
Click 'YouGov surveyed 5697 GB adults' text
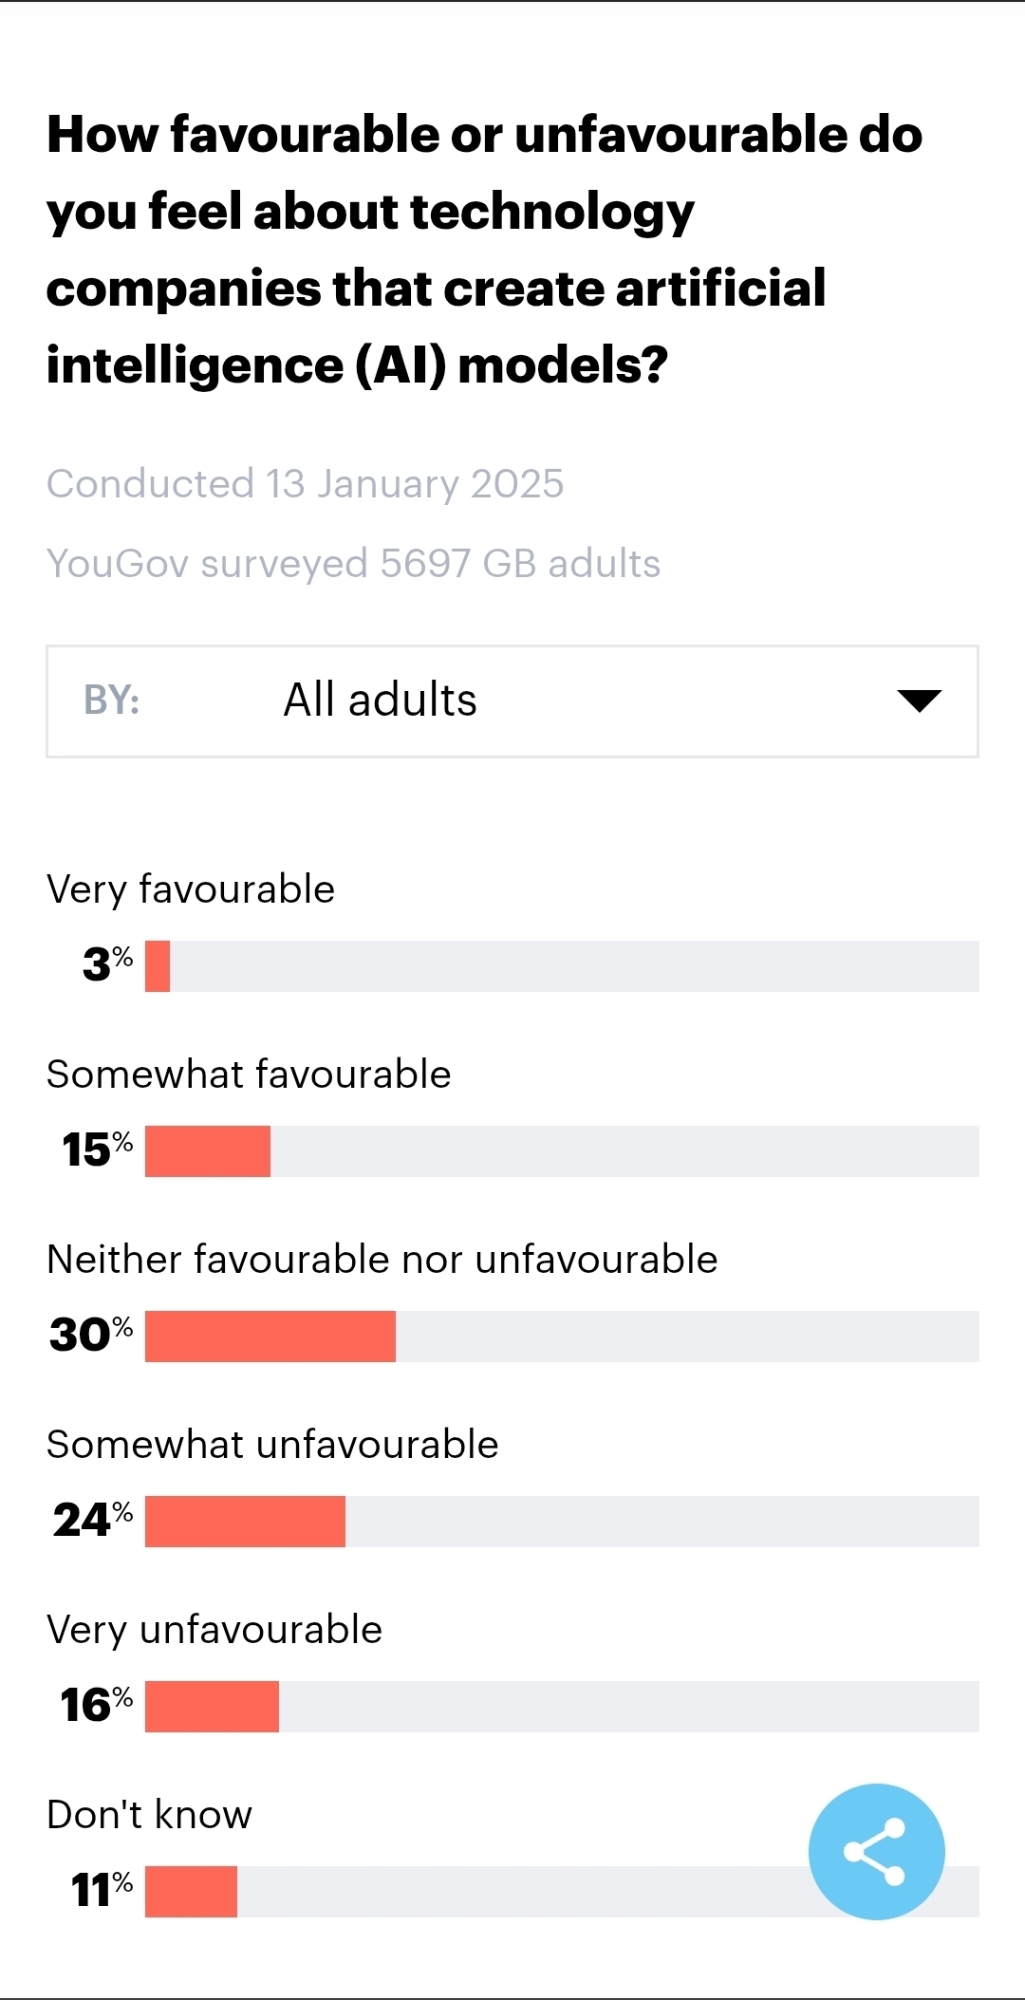tap(353, 563)
